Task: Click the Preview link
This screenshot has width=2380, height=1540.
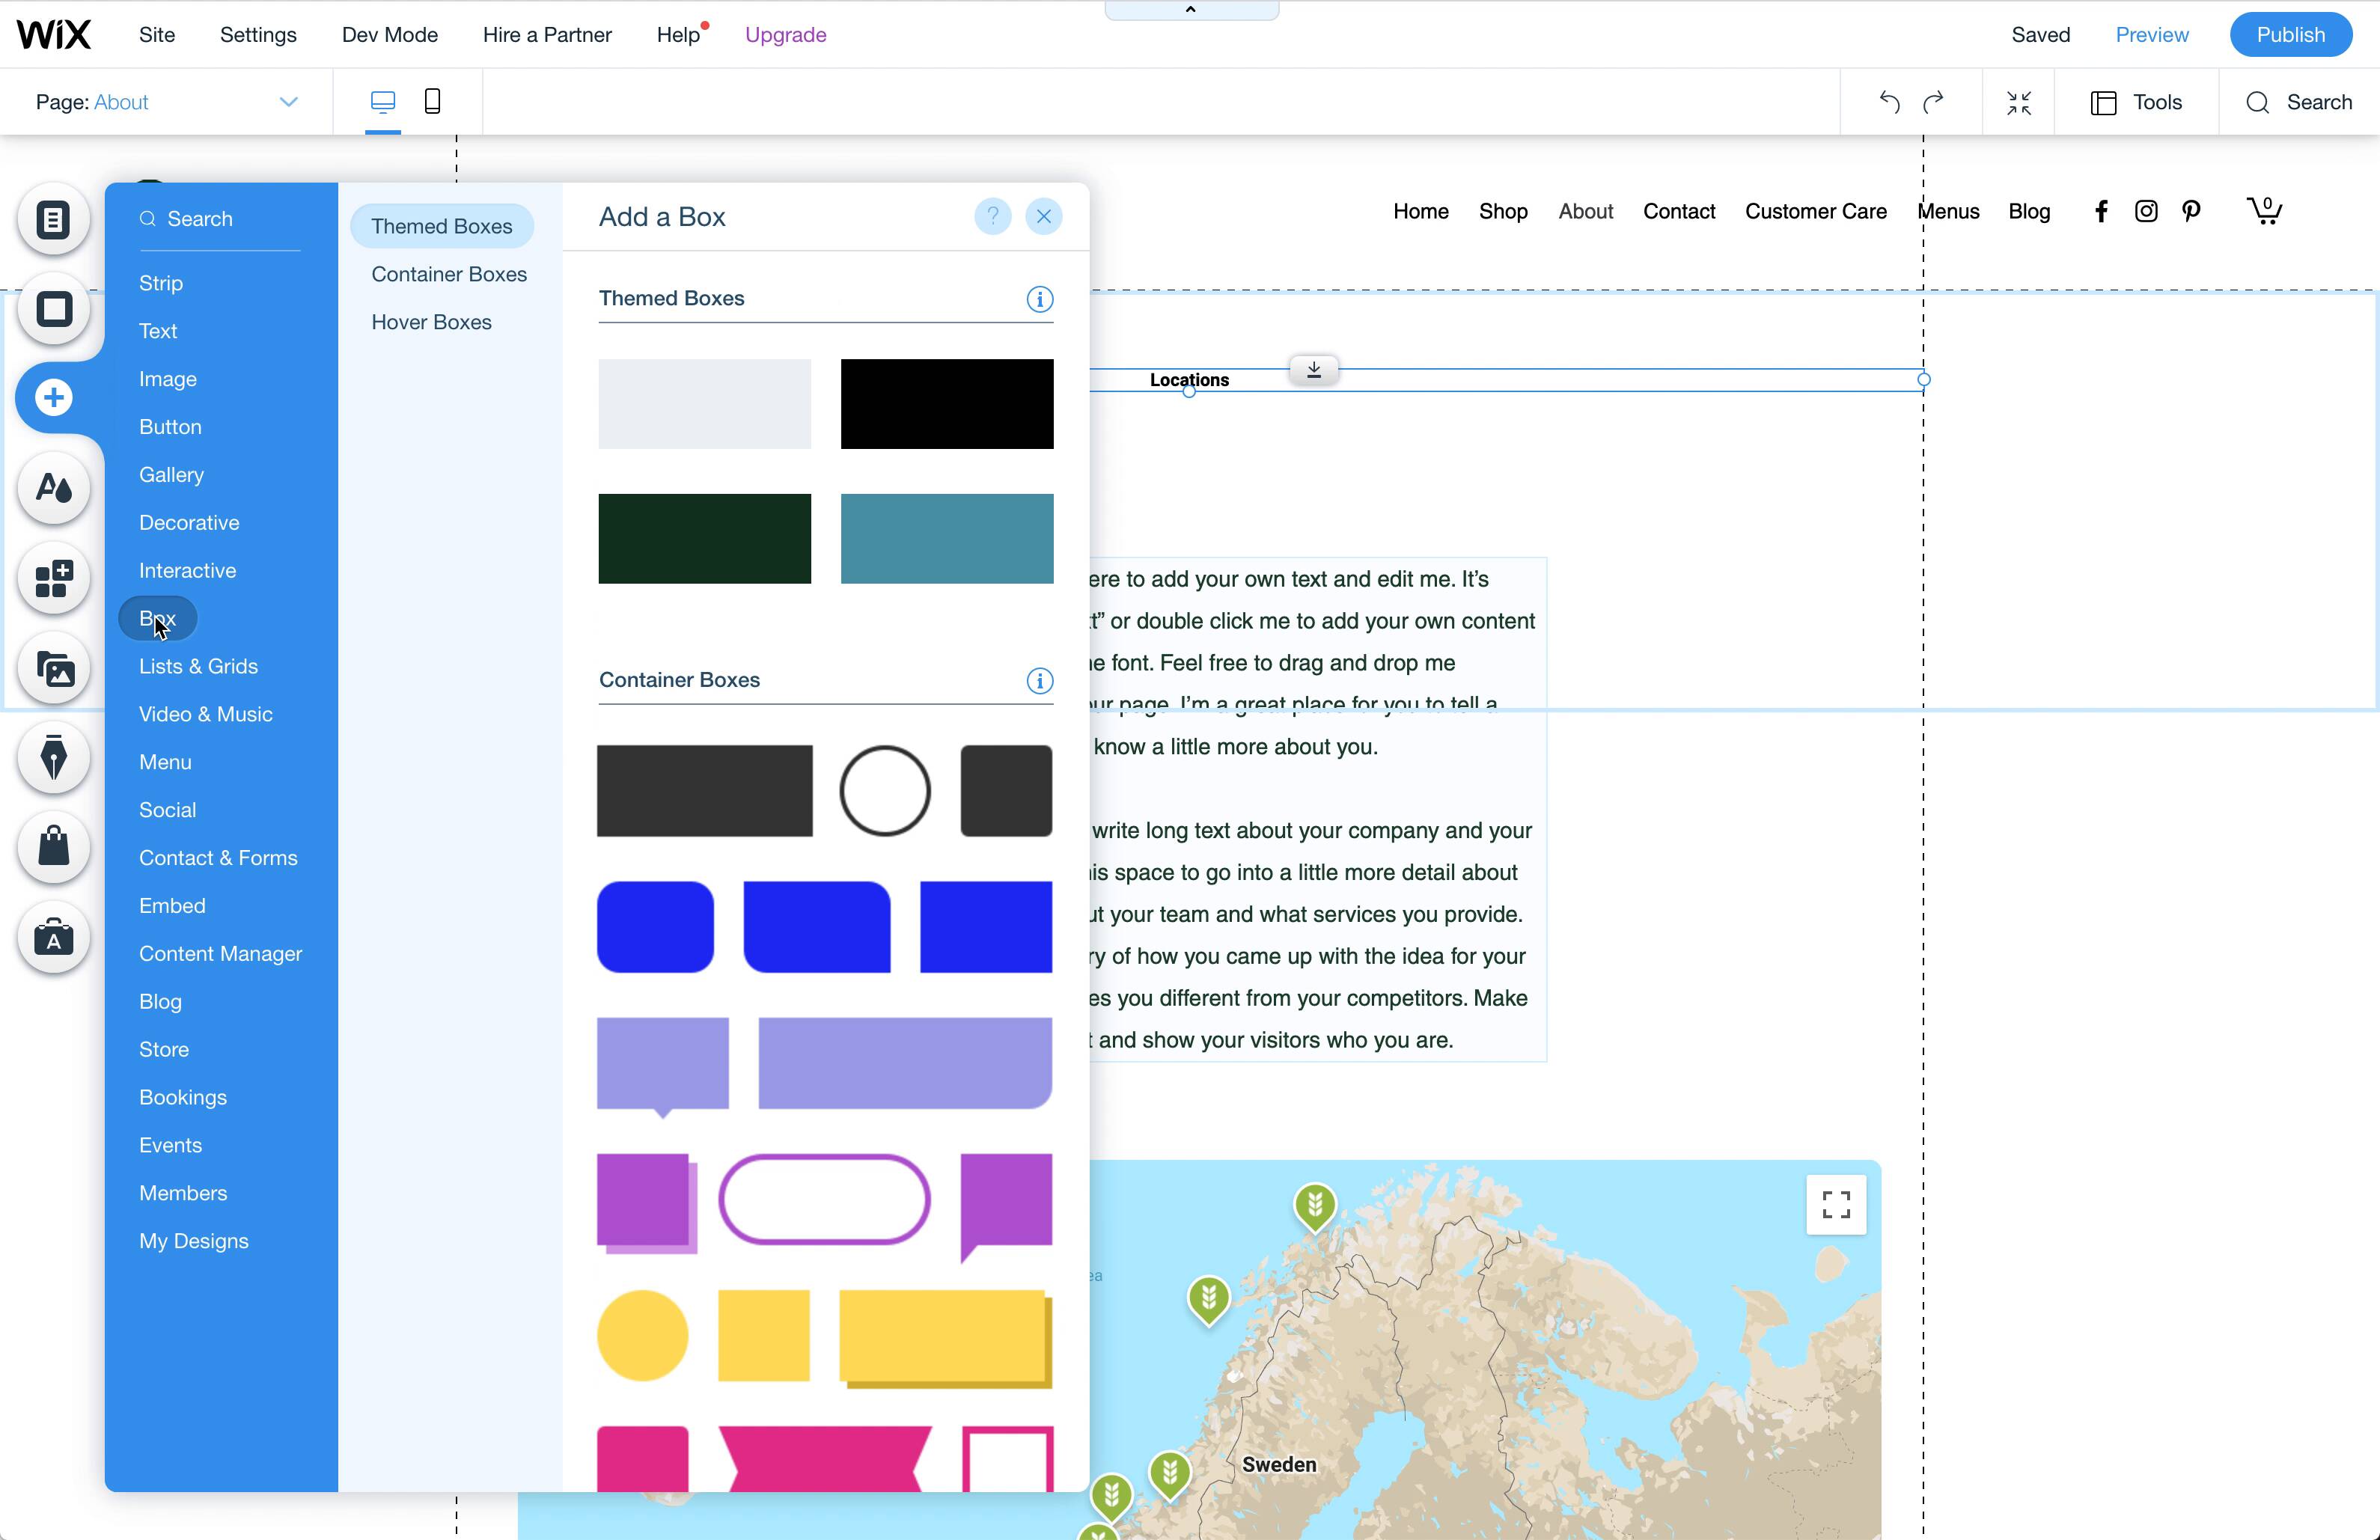Action: [2151, 35]
